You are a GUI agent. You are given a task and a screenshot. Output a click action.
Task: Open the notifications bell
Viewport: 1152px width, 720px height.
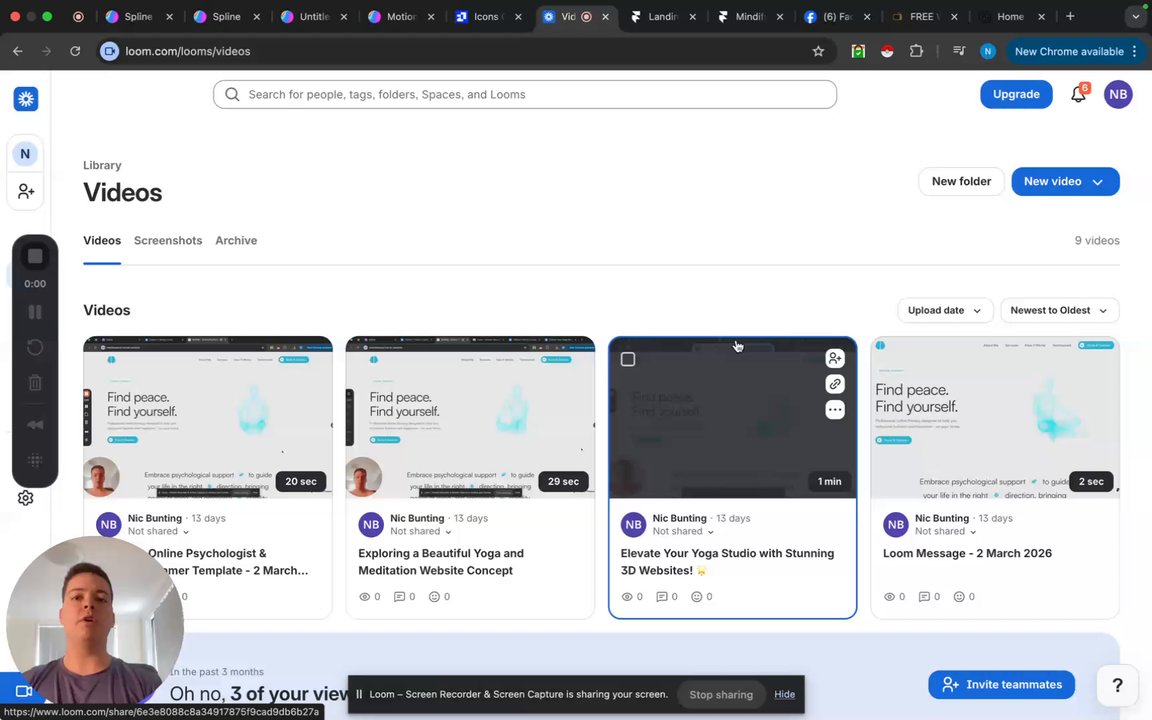(x=1078, y=94)
